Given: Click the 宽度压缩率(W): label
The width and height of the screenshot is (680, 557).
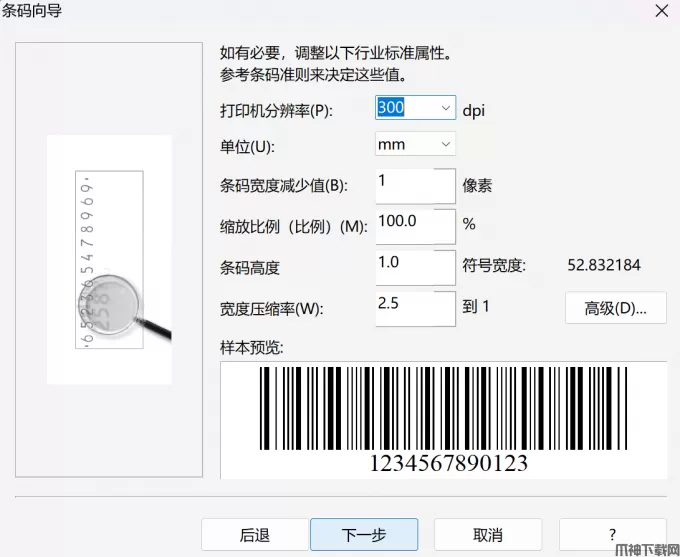Looking at the screenshot, I should click(x=271, y=309).
